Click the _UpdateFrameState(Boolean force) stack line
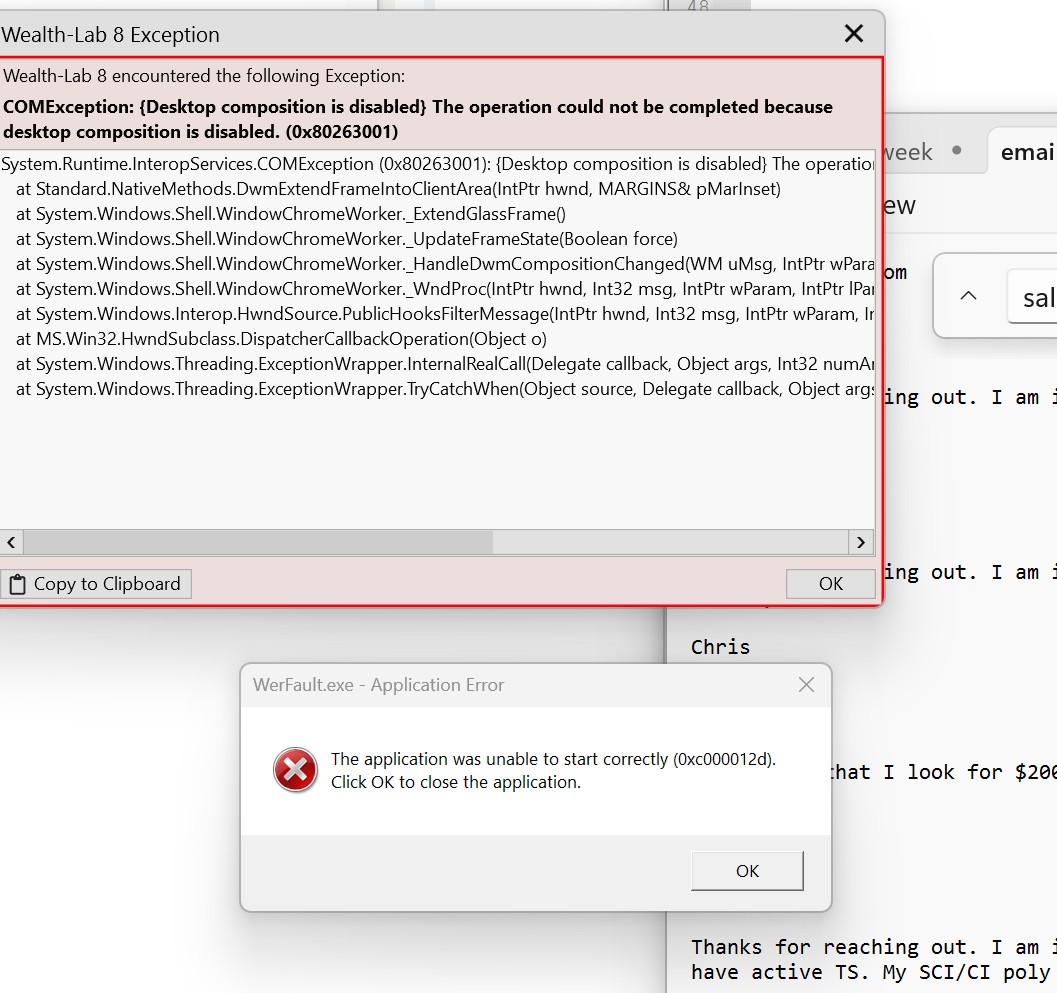Screen dimensions: 1057x993 coord(346,239)
